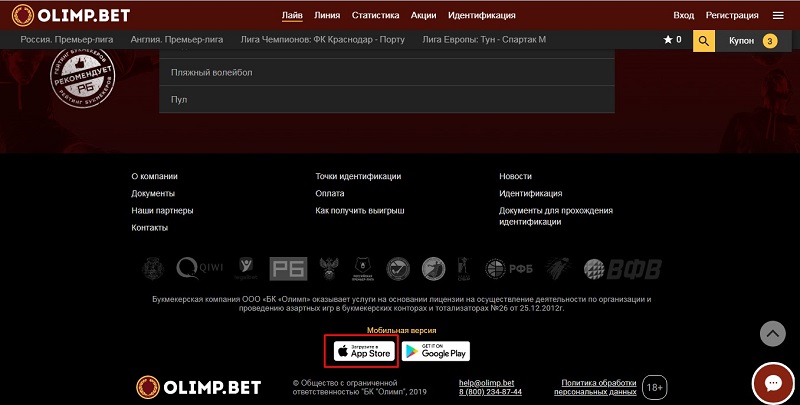The image size is (800, 405).
Task: Click the OLIMP.BET logo in header
Action: 71,15
